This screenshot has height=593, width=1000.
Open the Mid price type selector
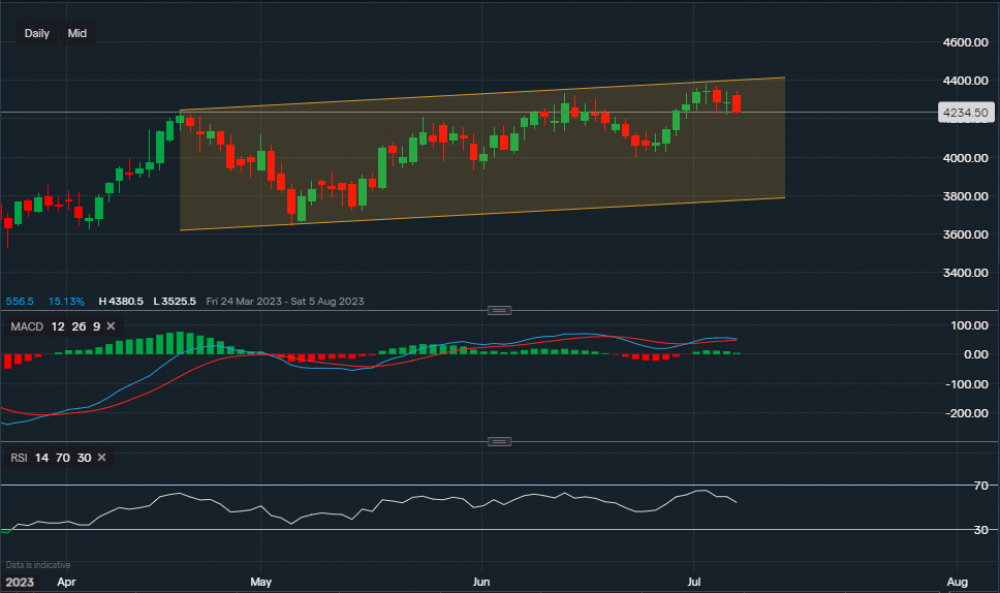(x=77, y=33)
